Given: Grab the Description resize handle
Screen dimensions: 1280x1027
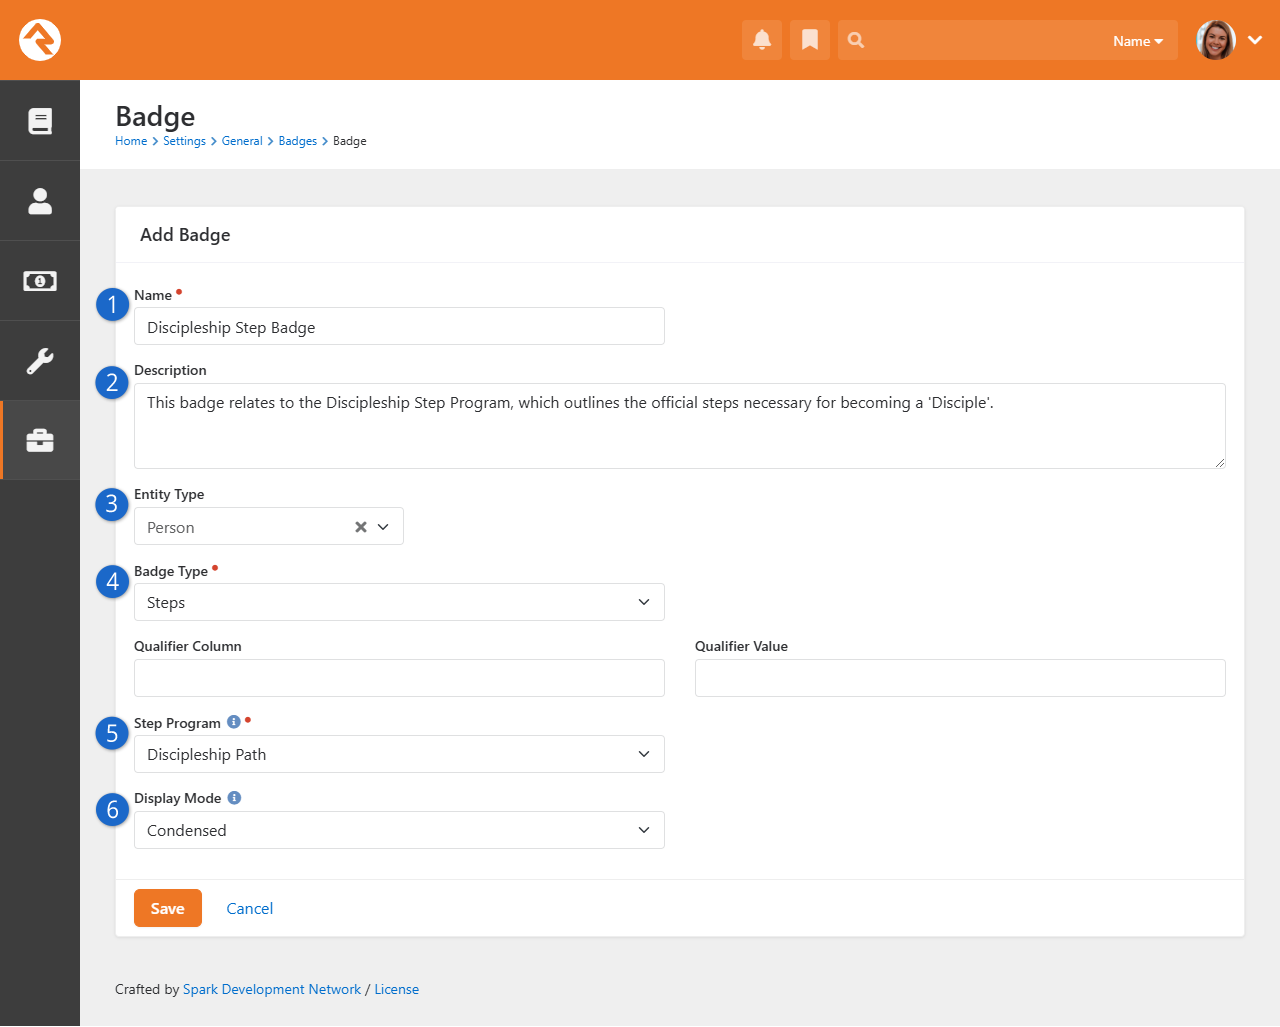Looking at the screenshot, I should (x=1220, y=463).
